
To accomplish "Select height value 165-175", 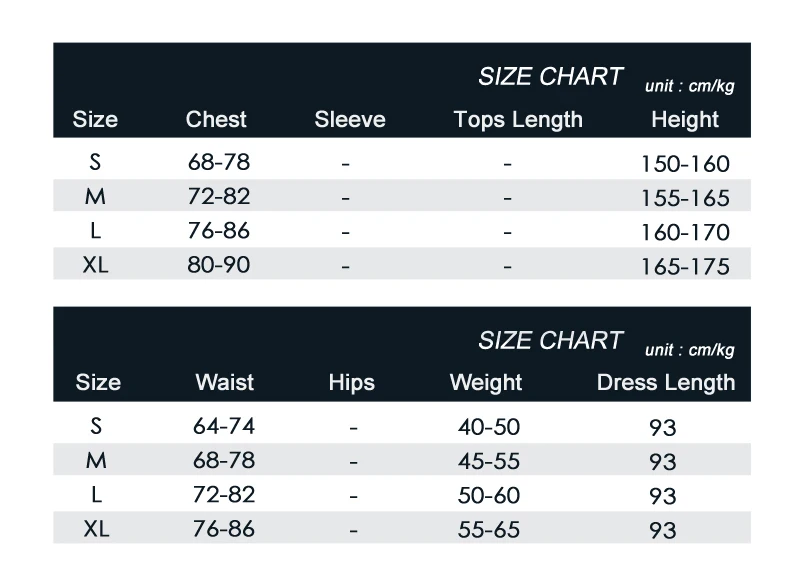I will click(x=685, y=267).
